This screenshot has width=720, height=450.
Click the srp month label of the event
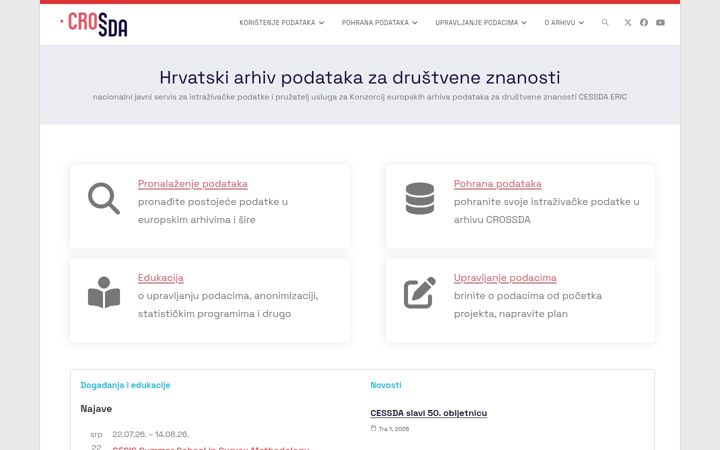coord(96,434)
